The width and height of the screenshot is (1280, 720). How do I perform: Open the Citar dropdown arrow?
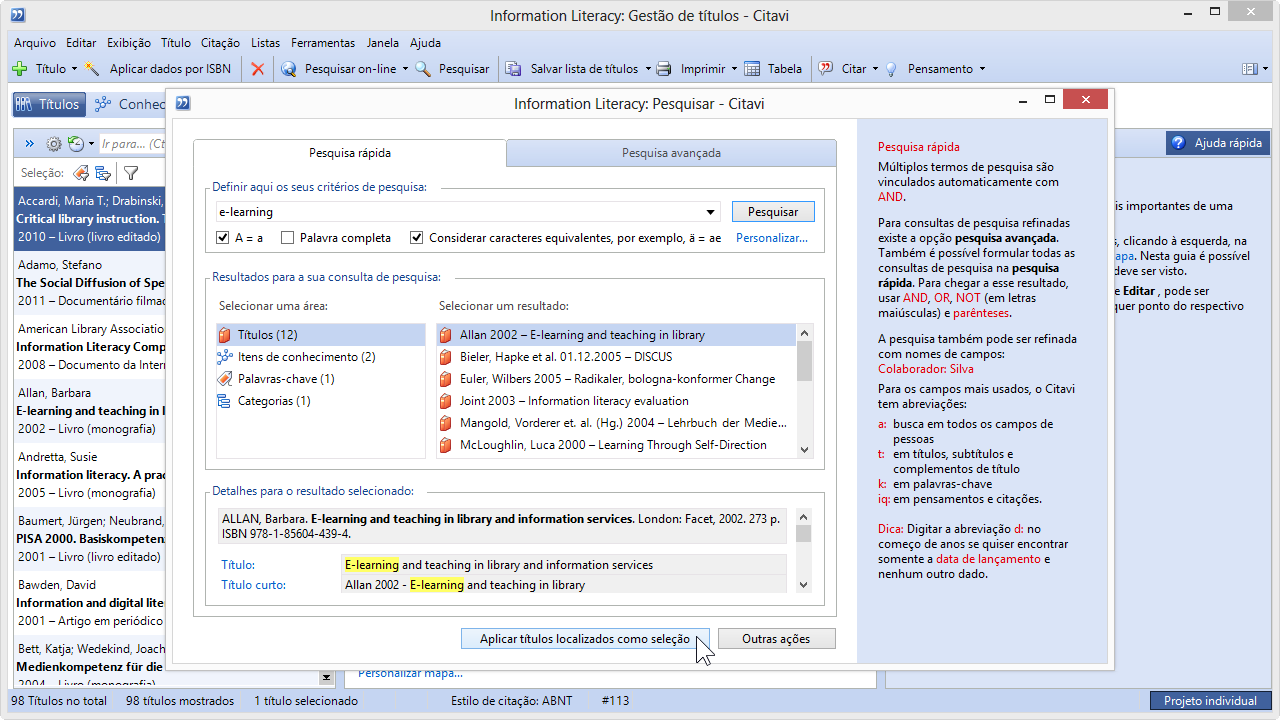(x=875, y=69)
